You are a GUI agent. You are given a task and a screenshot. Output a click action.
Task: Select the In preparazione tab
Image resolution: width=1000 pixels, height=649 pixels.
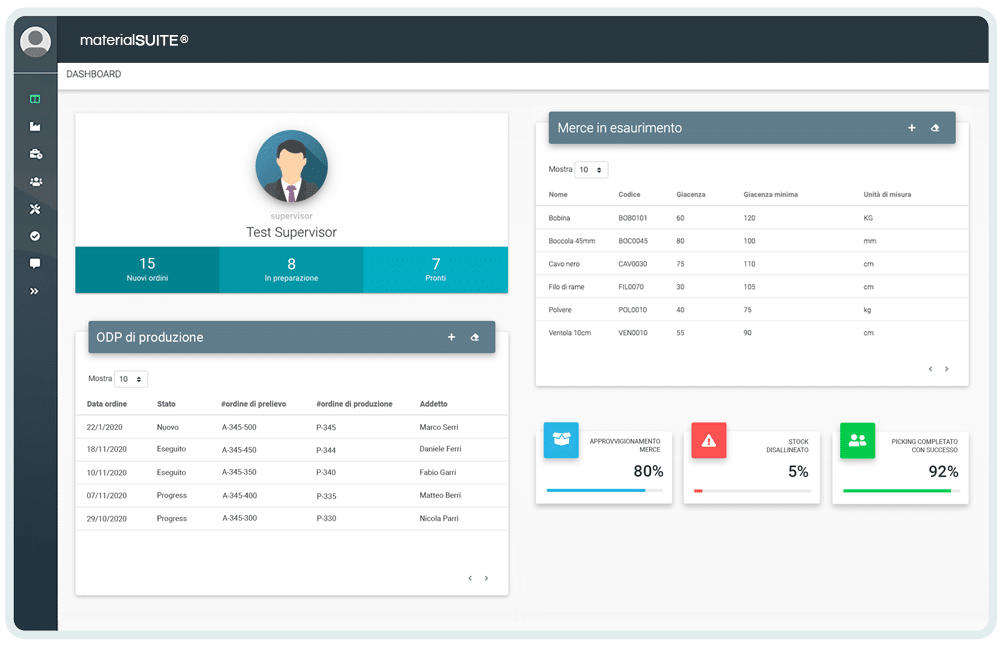click(x=291, y=270)
